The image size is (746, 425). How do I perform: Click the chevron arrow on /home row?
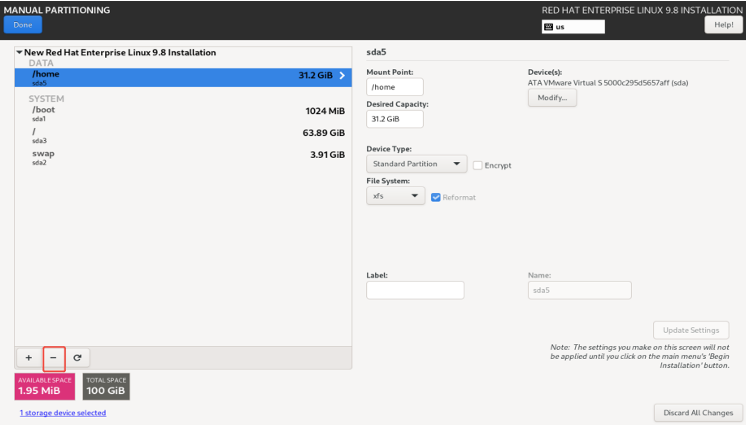point(342,75)
